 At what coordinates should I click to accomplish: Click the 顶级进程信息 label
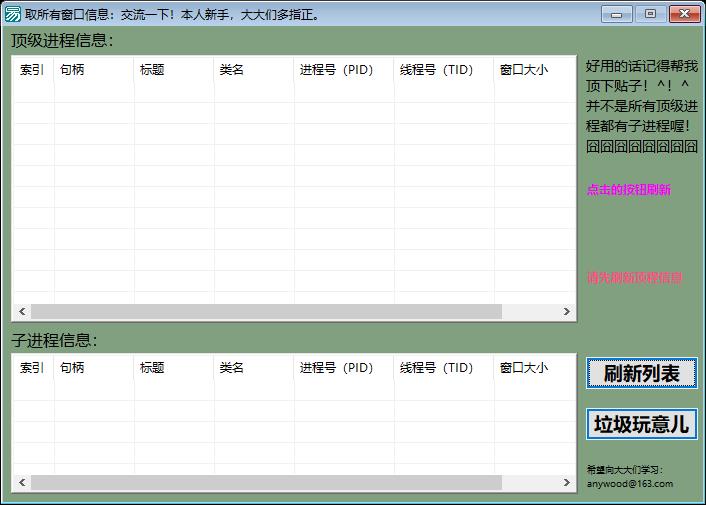(x=62, y=41)
